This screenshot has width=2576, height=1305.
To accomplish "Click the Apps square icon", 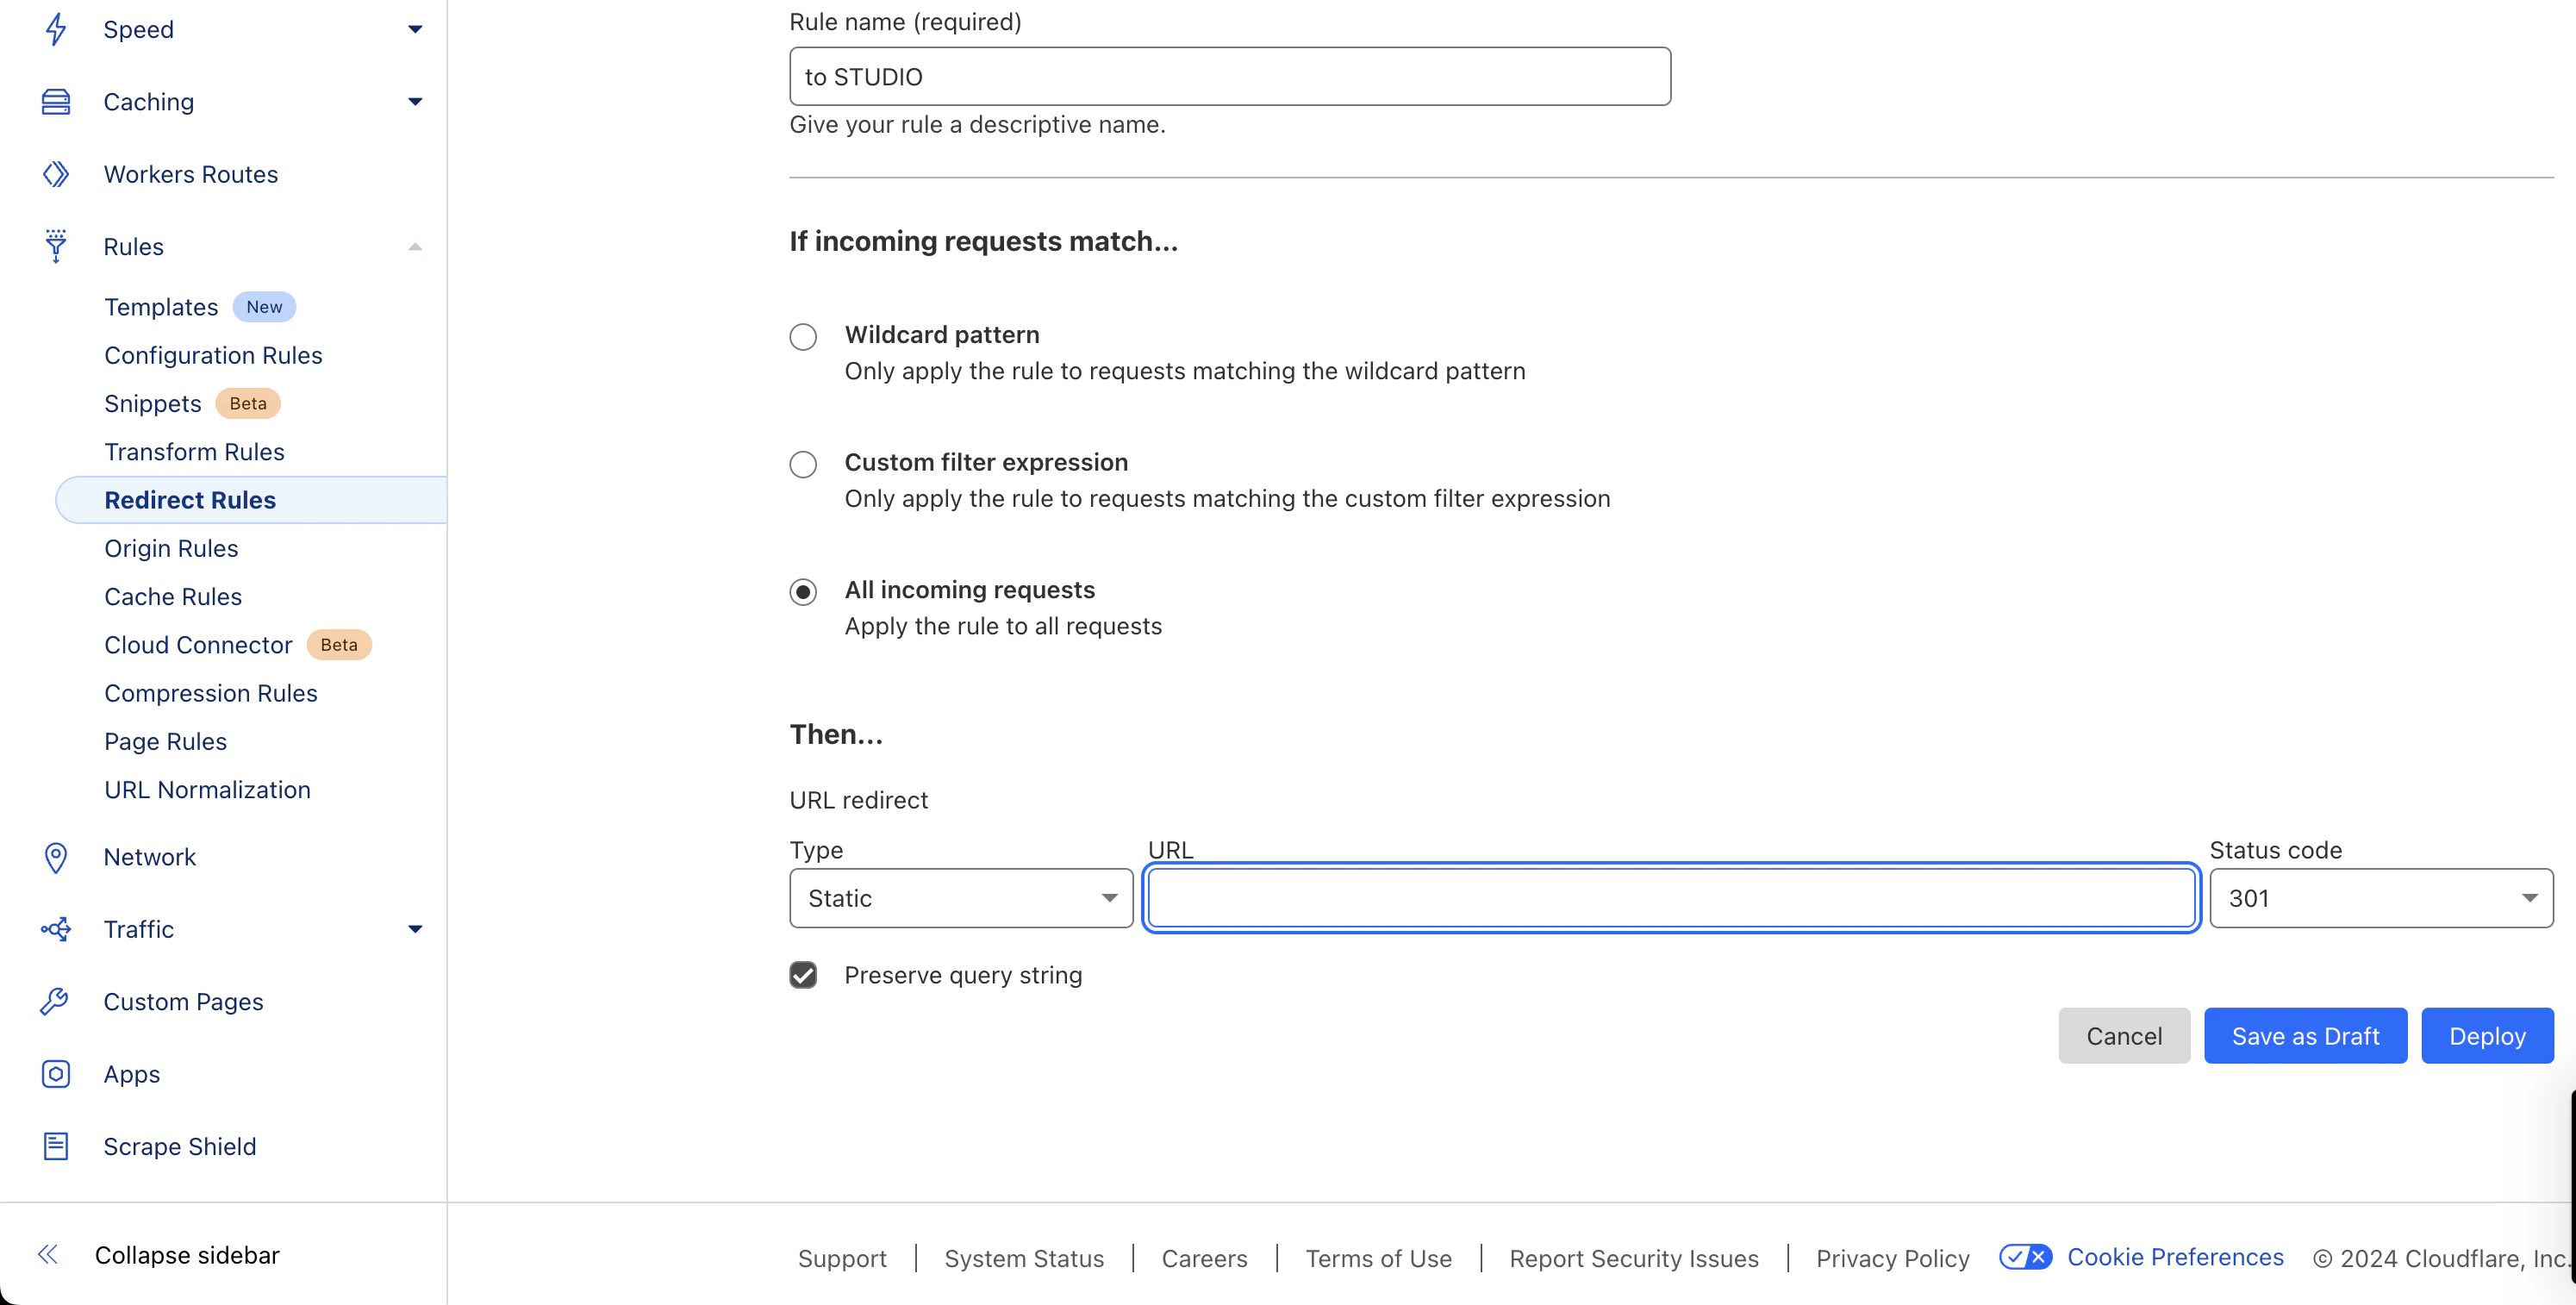I will pos(56,1074).
